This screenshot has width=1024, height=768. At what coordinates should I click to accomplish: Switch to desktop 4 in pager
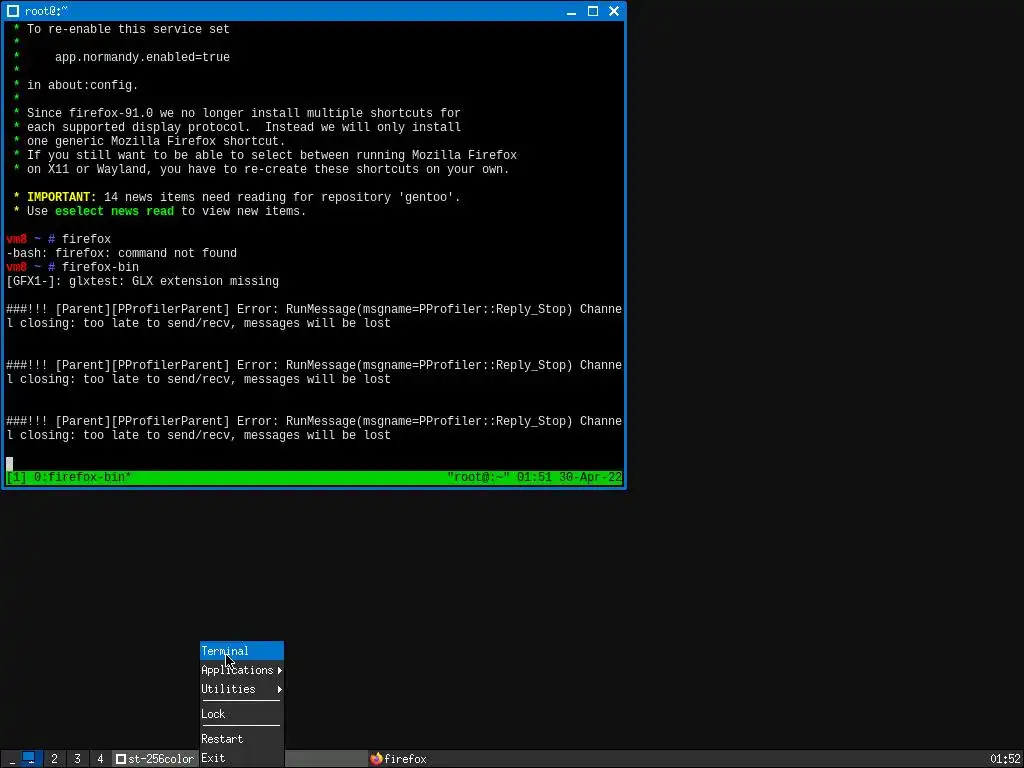pos(100,759)
